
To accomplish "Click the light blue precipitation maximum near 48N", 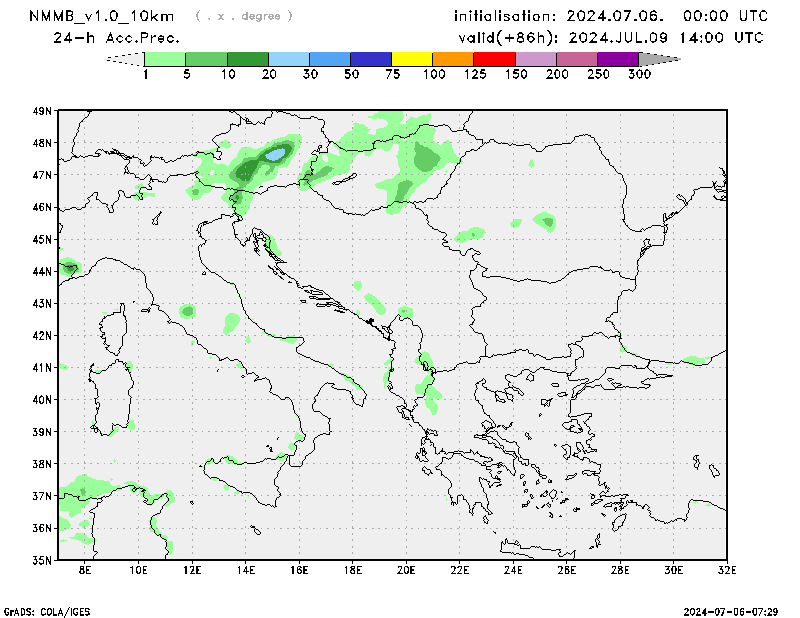I will coord(274,155).
